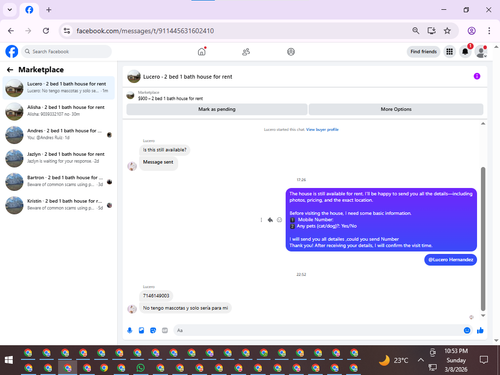The image size is (500, 375).
Task: Click the site information icon in address bar
Action: click(67, 31)
